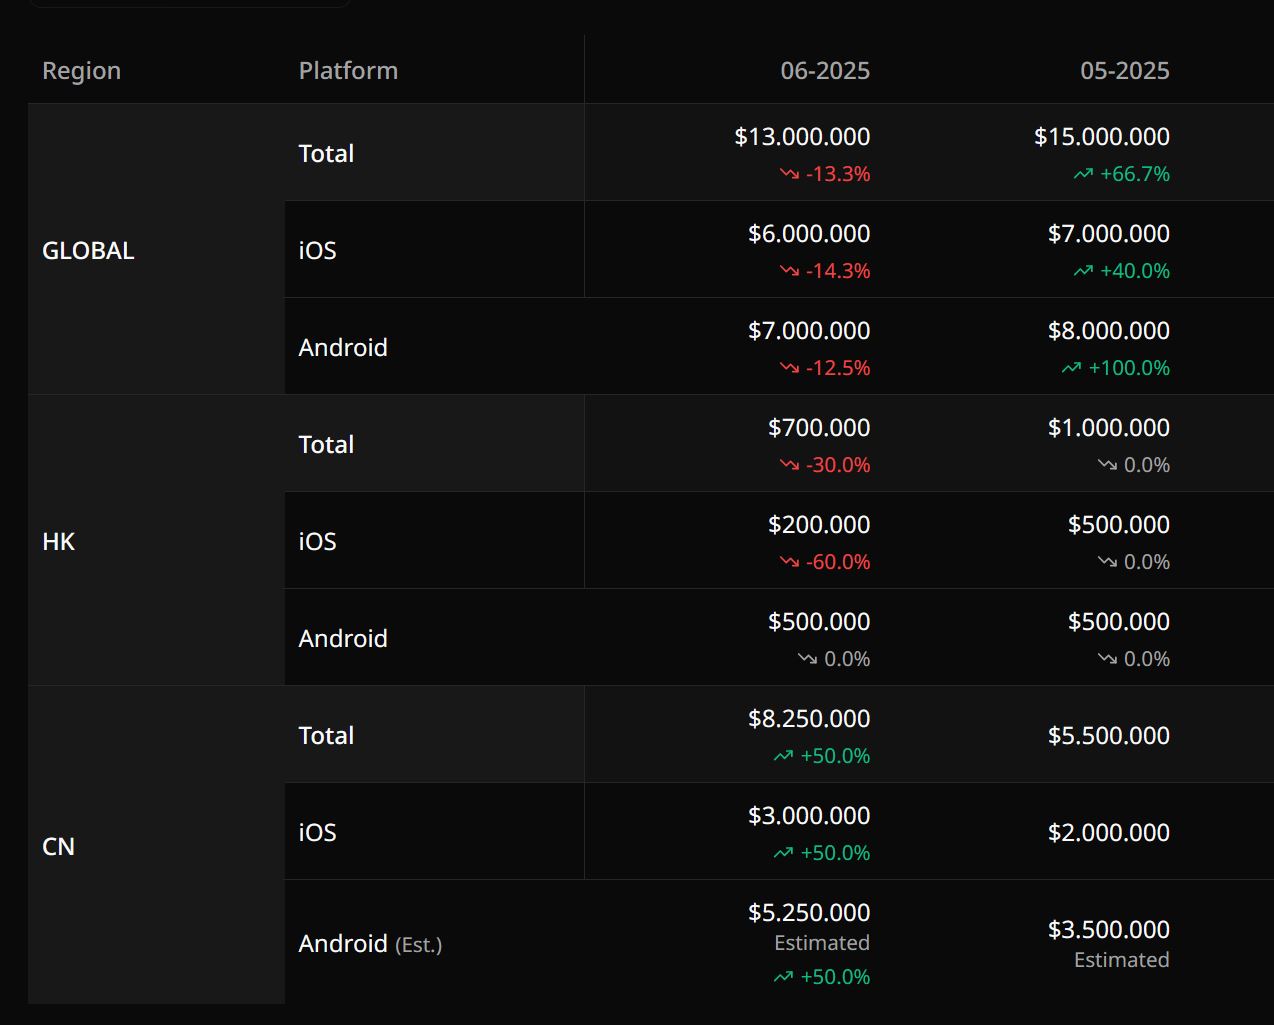The image size is (1274, 1025).
Task: Click the downtrend arrow beside -14.3%
Action: [x=789, y=271]
